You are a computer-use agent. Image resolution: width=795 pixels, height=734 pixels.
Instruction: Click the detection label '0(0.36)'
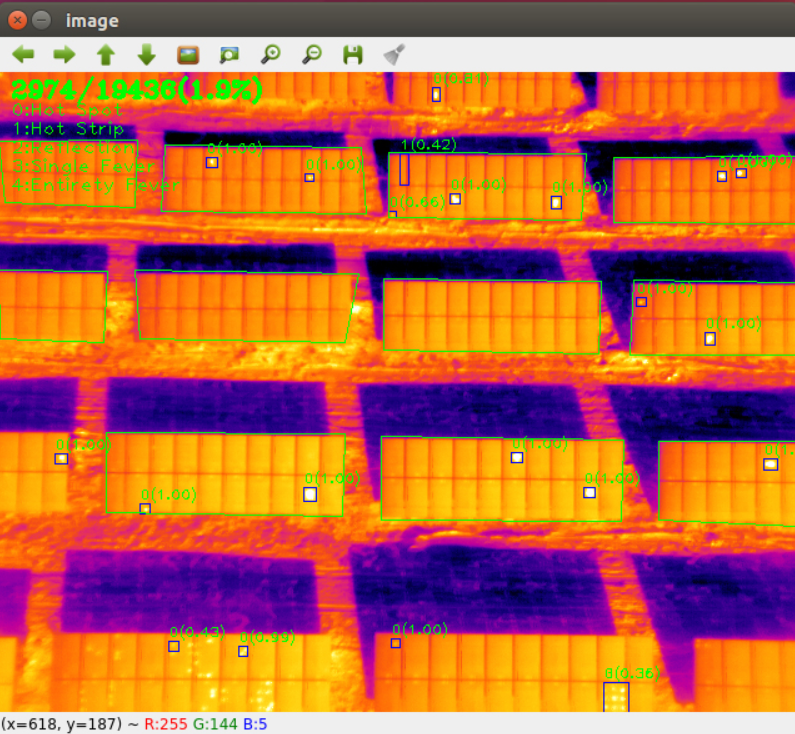click(633, 673)
